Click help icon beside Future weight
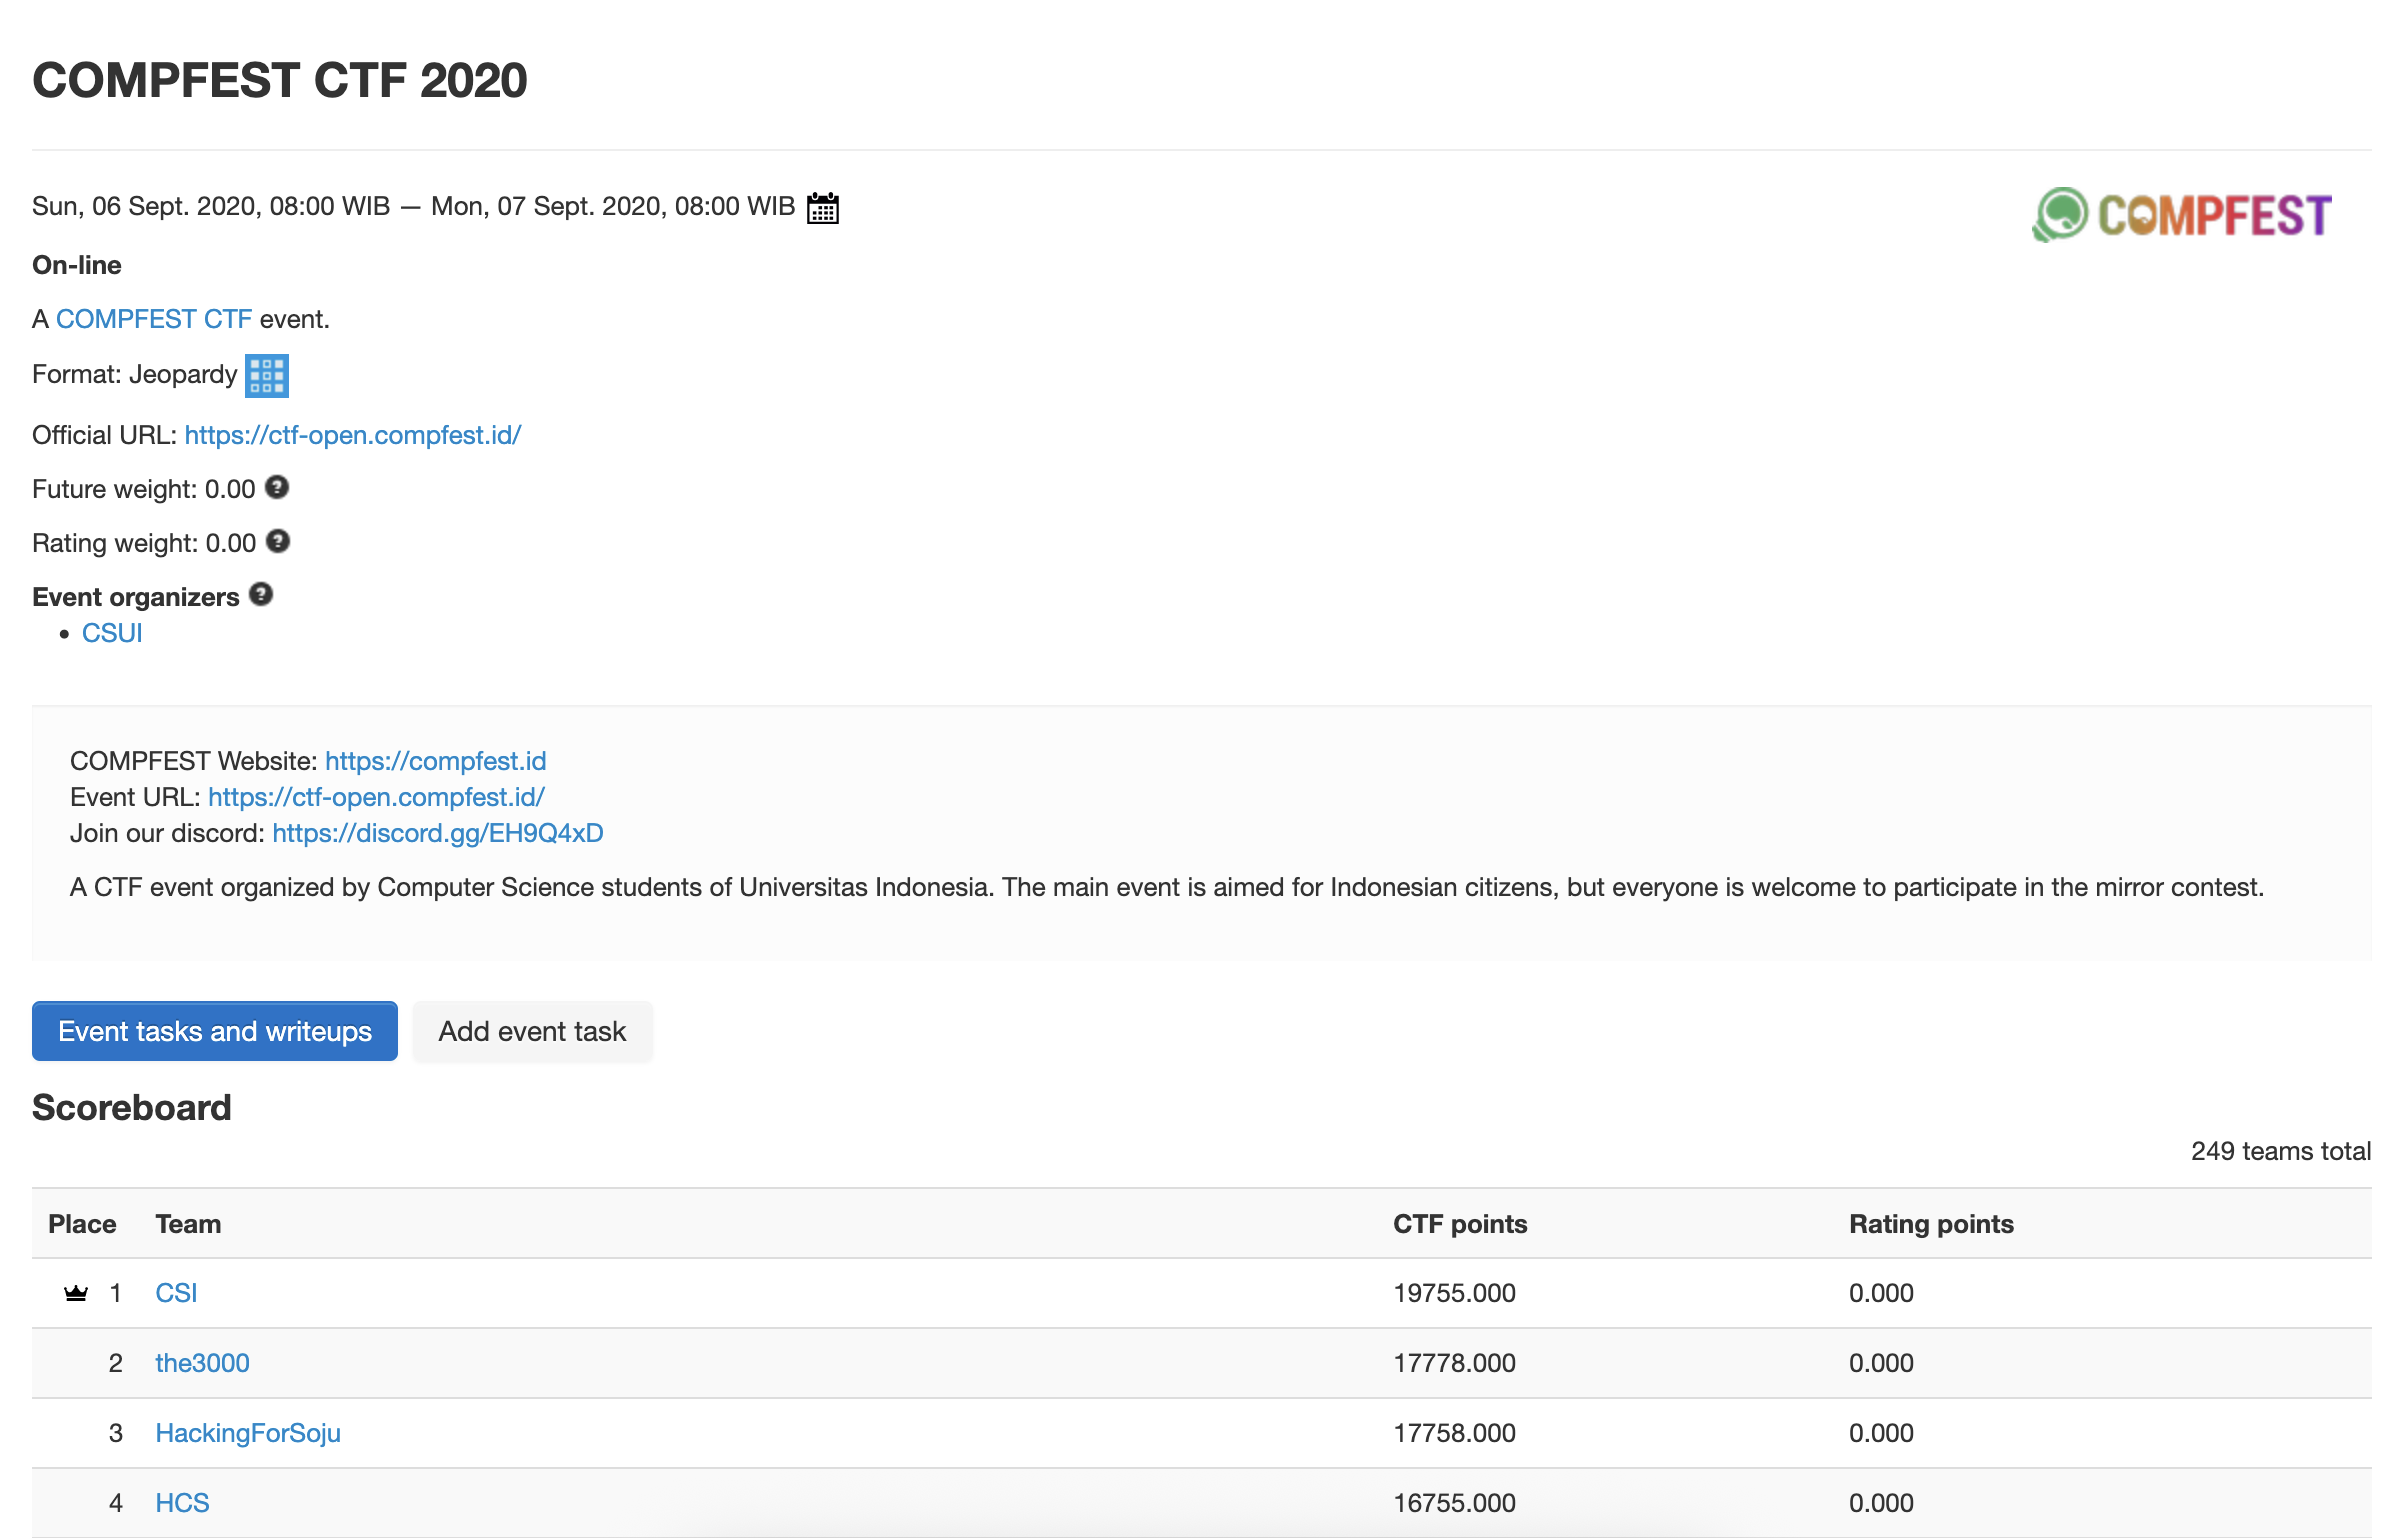2408x1538 pixels. click(x=277, y=488)
